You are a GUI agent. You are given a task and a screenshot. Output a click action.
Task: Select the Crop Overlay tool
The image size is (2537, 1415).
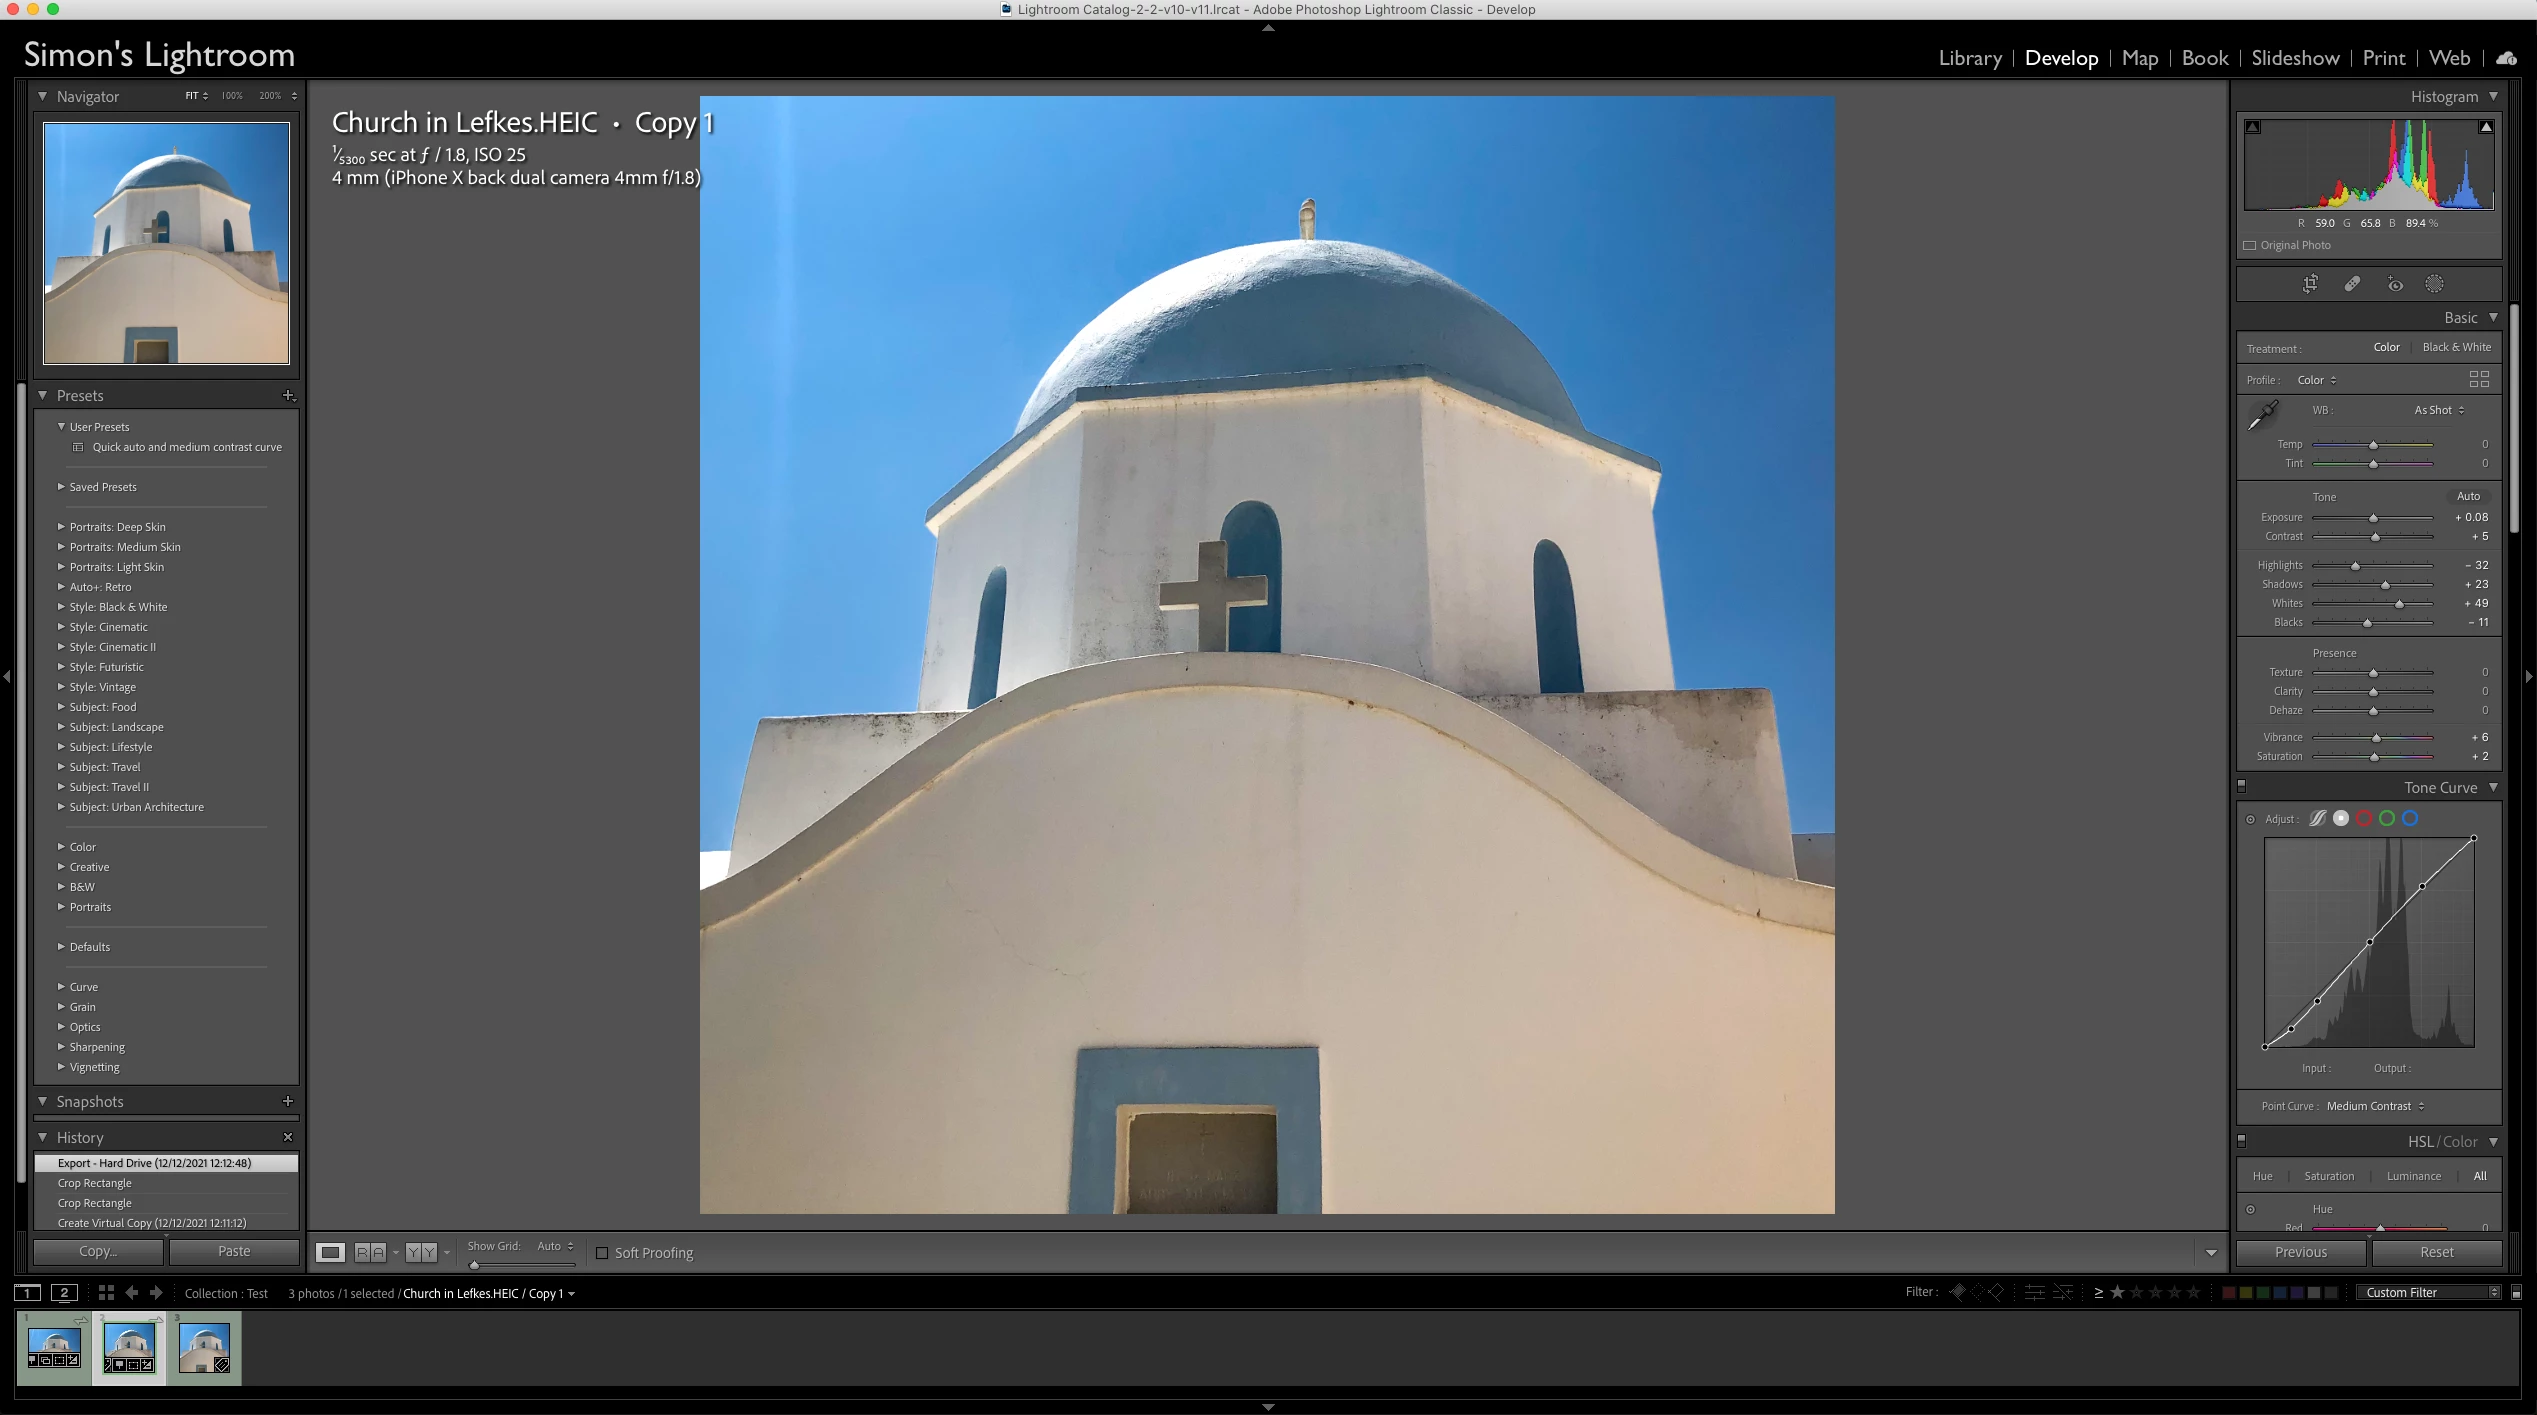(2310, 284)
